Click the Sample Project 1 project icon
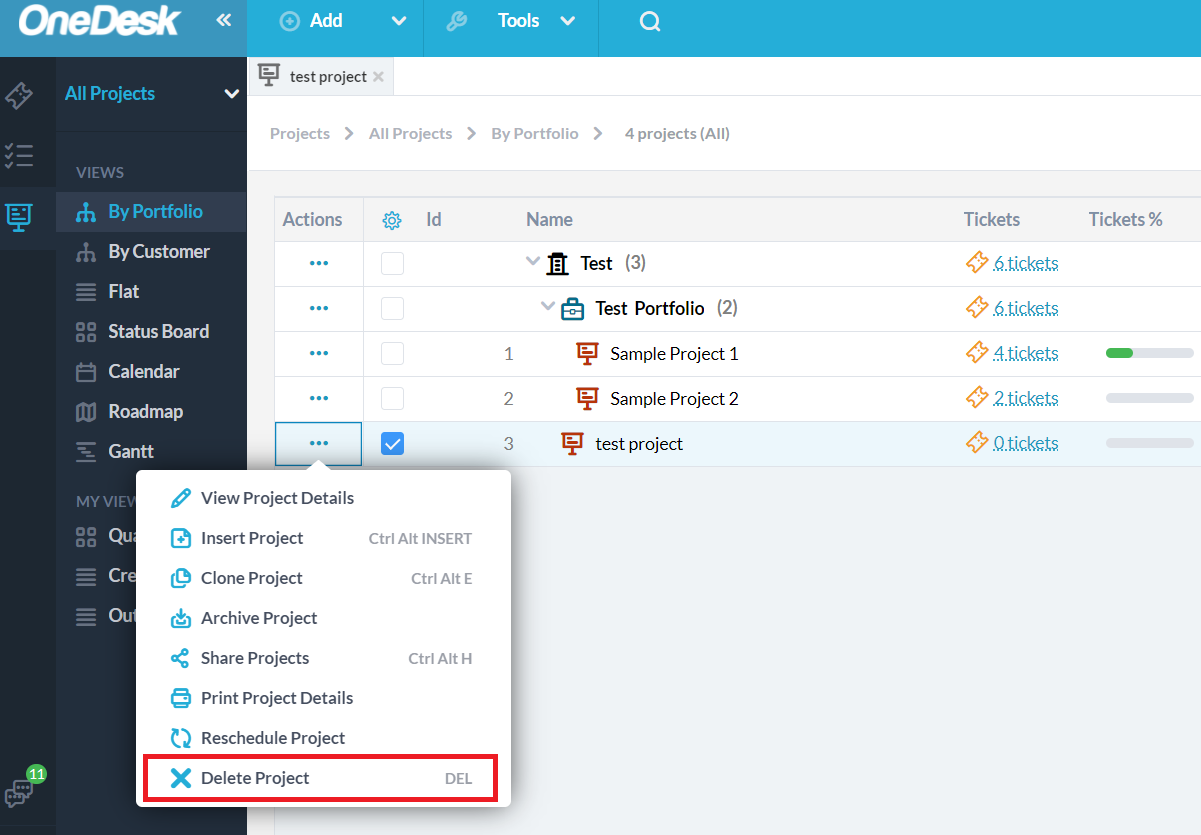 point(588,353)
